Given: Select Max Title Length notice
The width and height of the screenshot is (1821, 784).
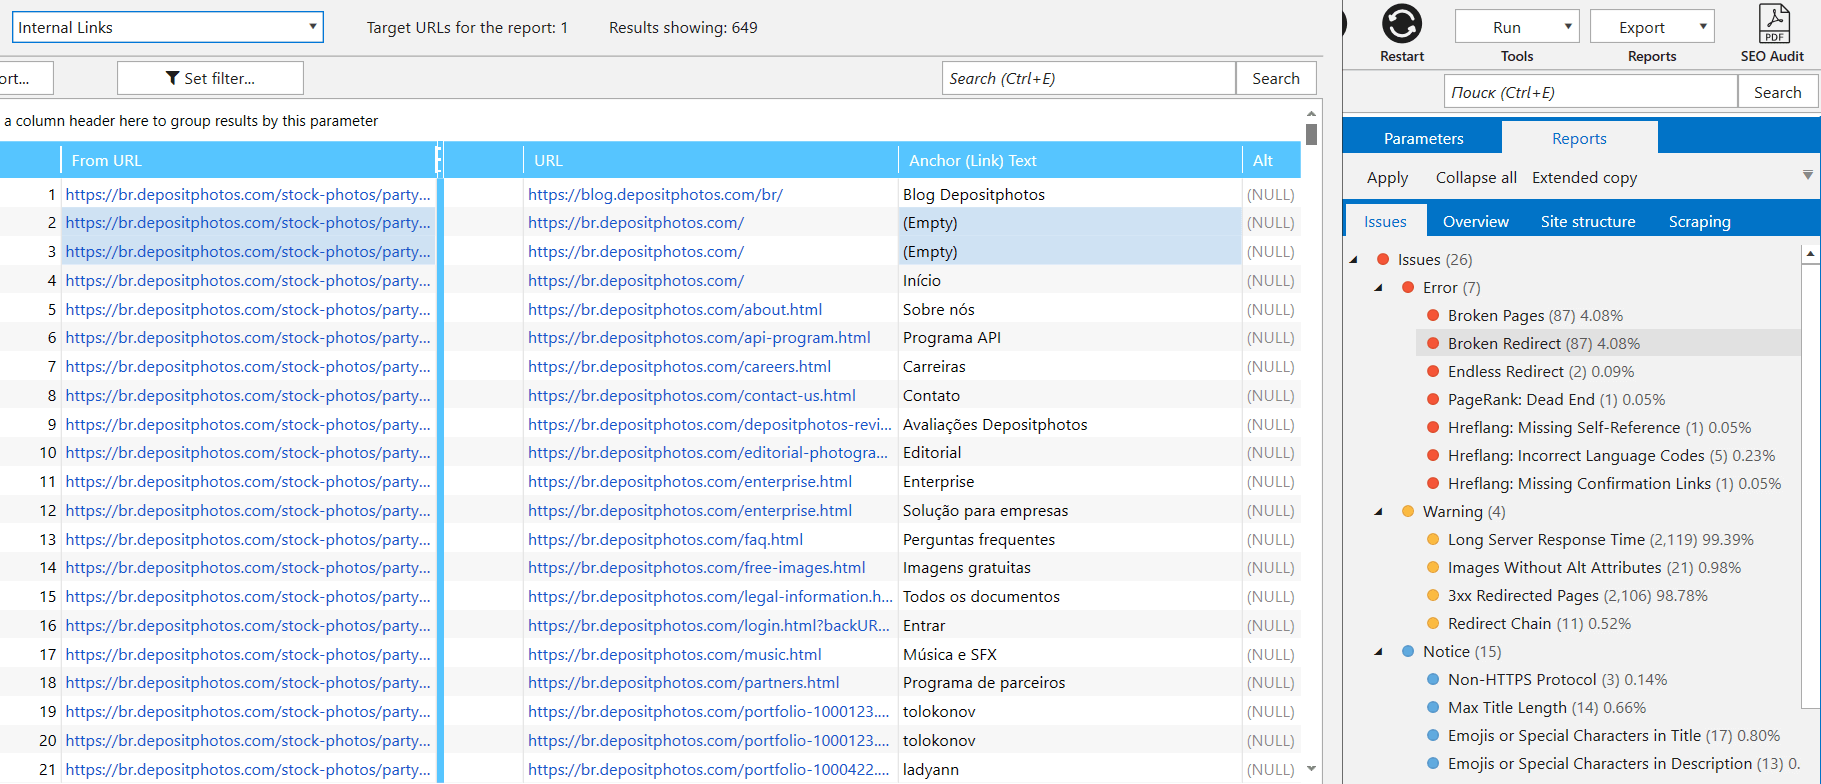Looking at the screenshot, I should pyautogui.click(x=1546, y=707).
